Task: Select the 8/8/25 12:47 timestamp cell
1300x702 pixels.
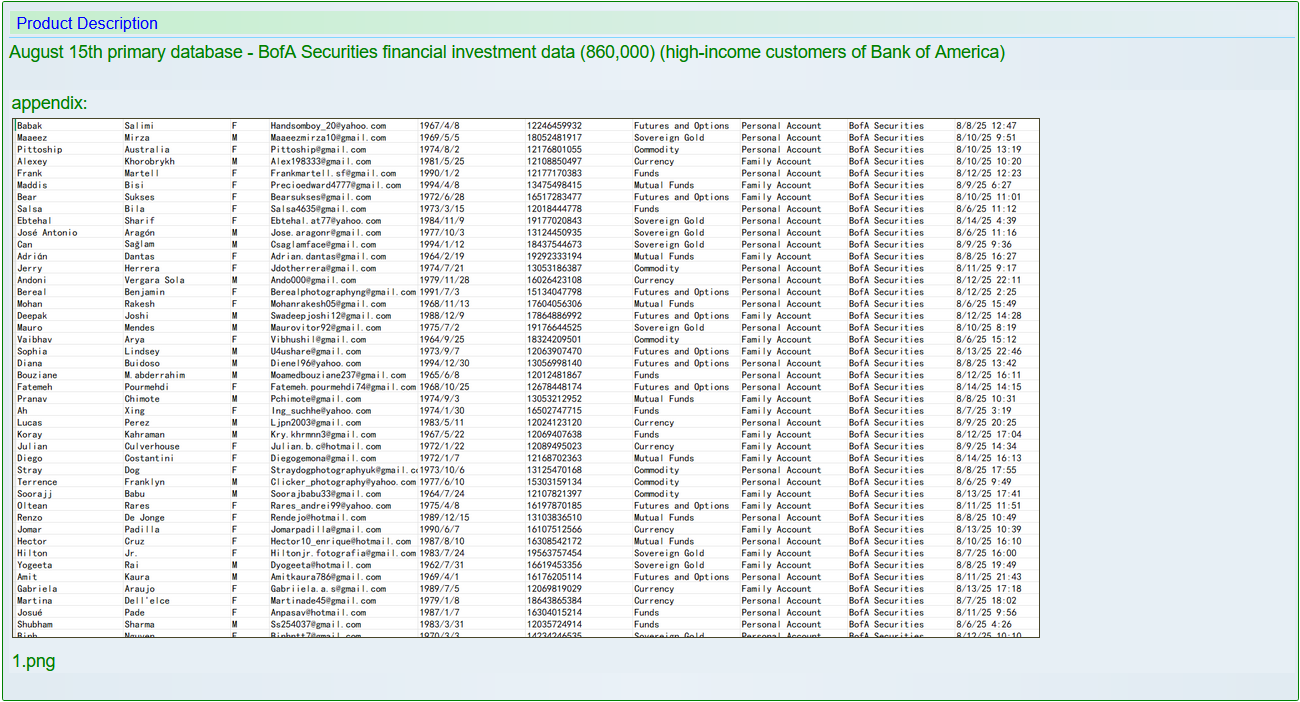Action: (x=986, y=126)
